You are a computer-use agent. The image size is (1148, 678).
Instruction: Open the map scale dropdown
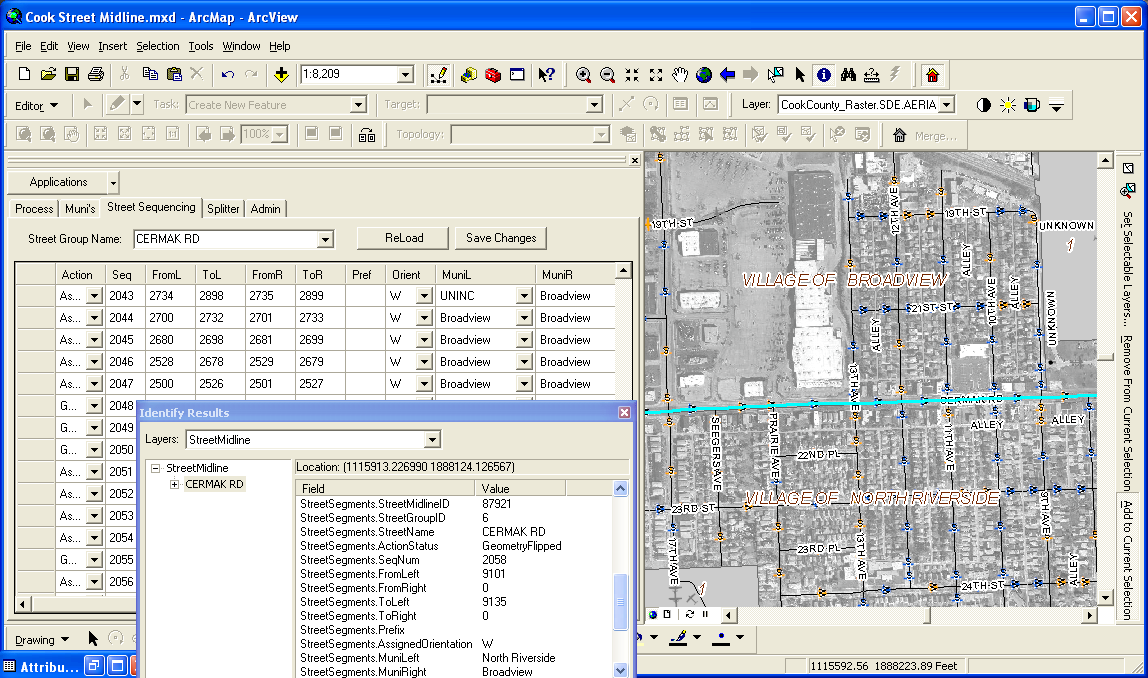click(405, 74)
